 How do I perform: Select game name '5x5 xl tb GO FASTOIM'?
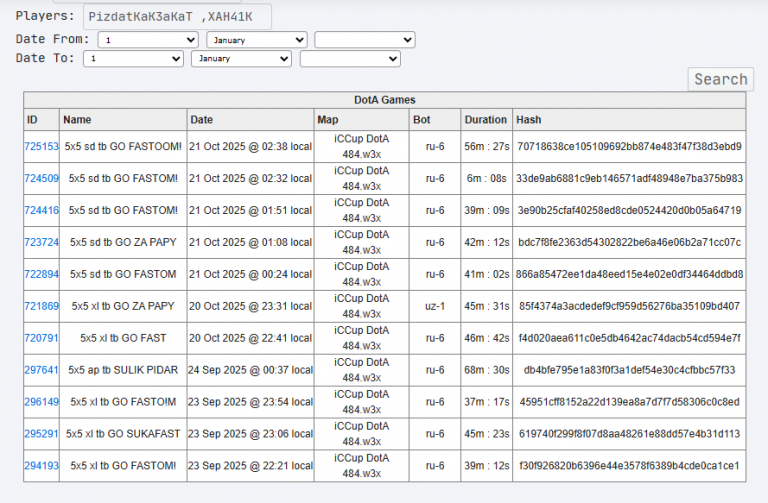click(x=123, y=402)
